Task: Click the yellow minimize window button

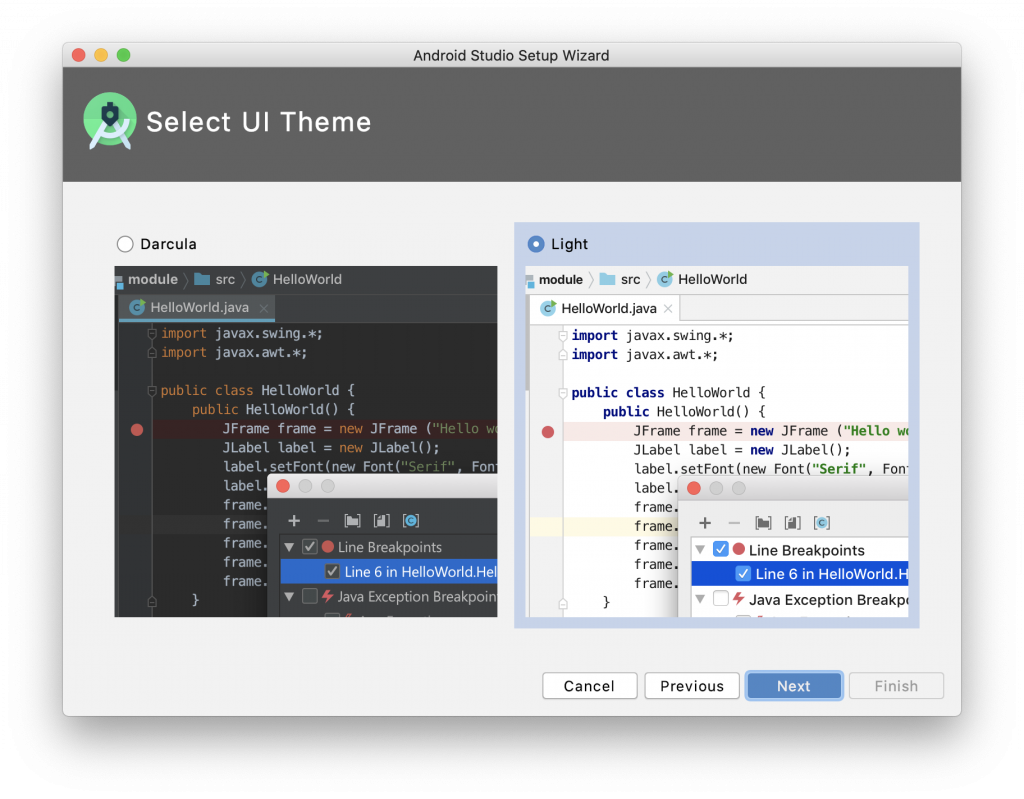Action: (101, 55)
